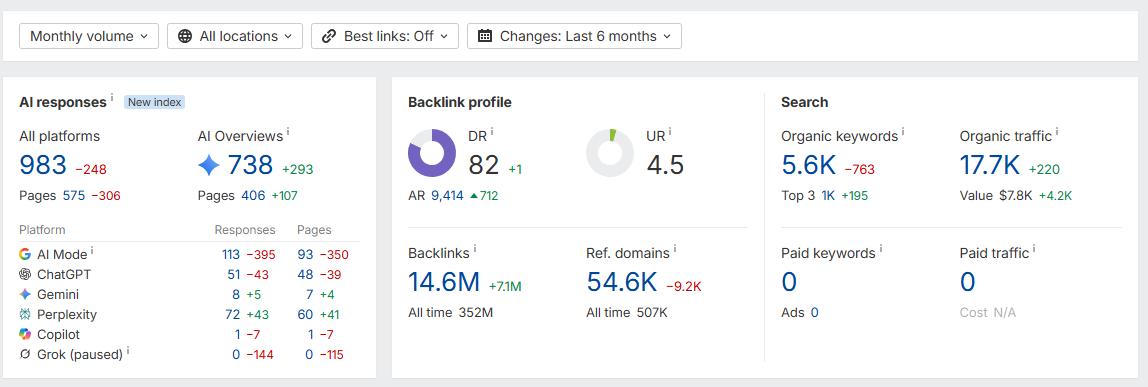Click info icon next to Paid traffic
The width and height of the screenshot is (1148, 387).
pos(1035,249)
